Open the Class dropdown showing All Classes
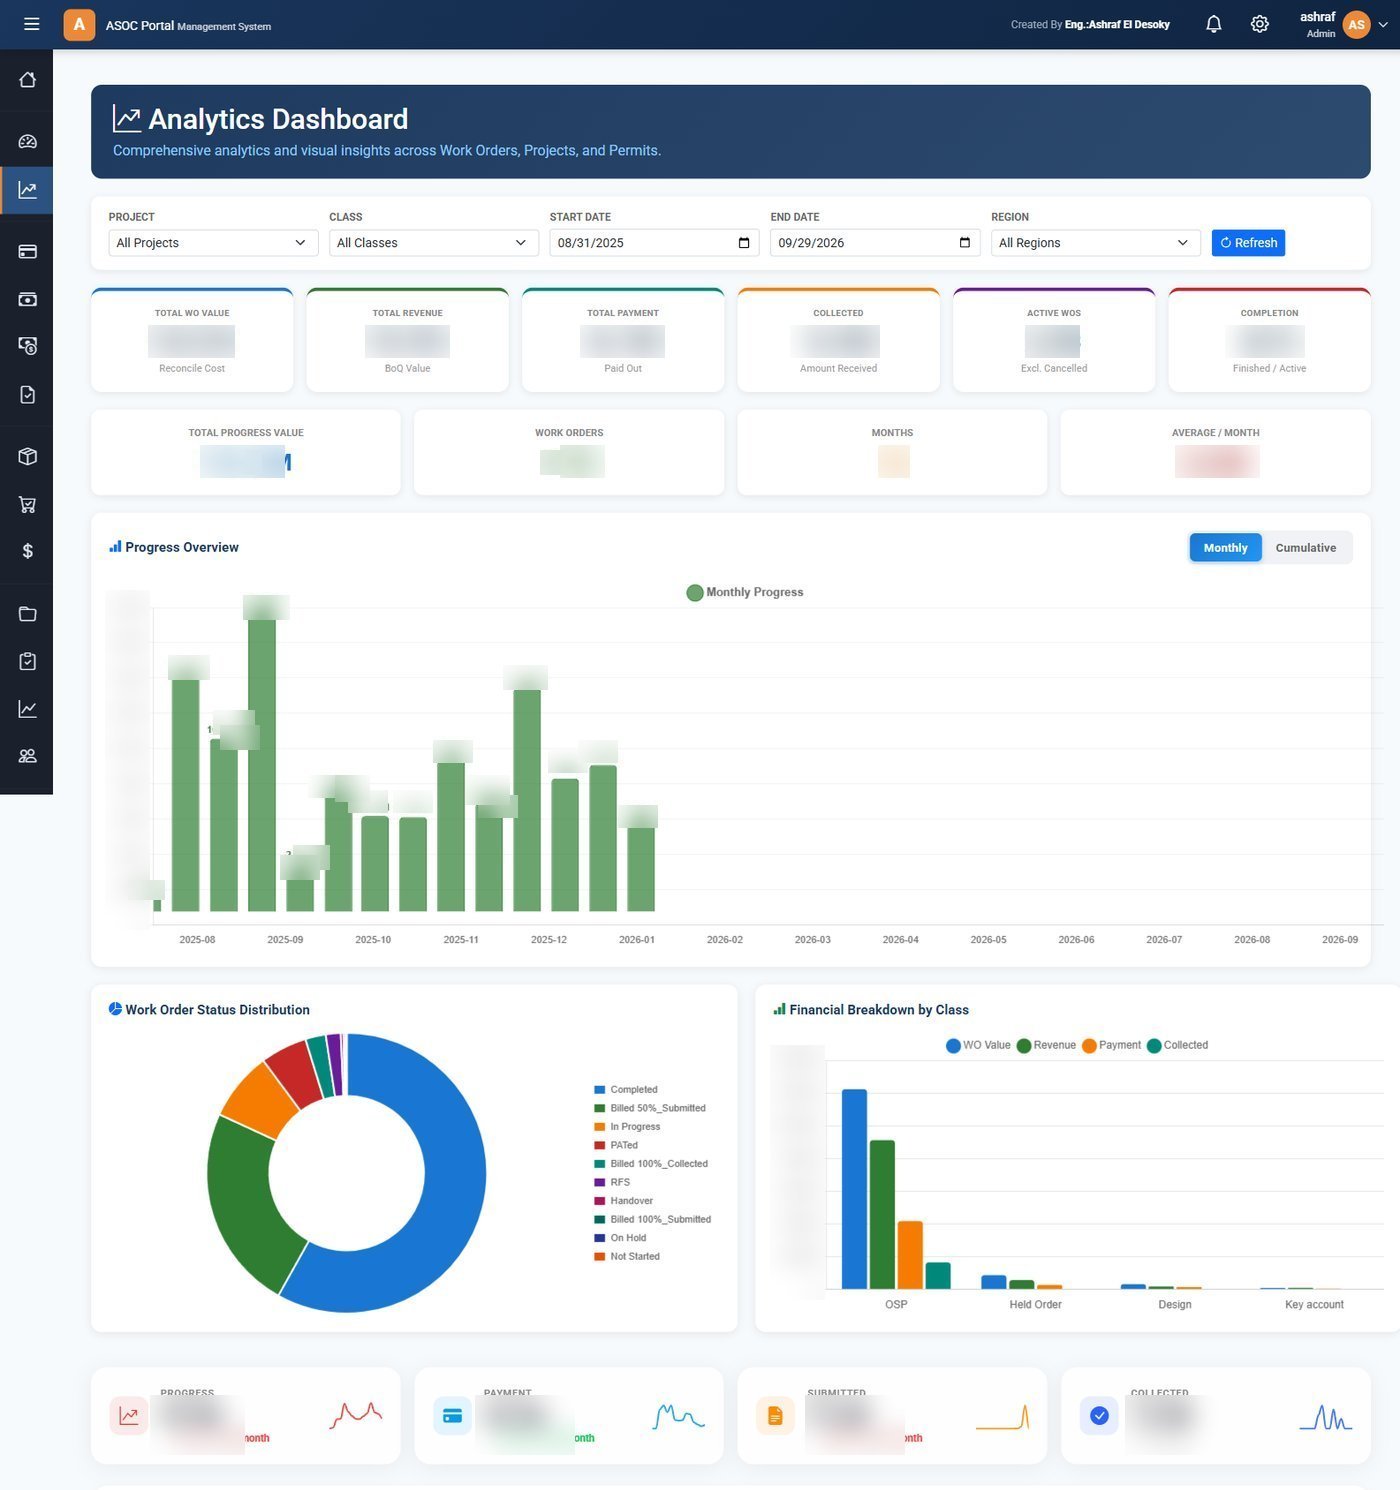 433,243
